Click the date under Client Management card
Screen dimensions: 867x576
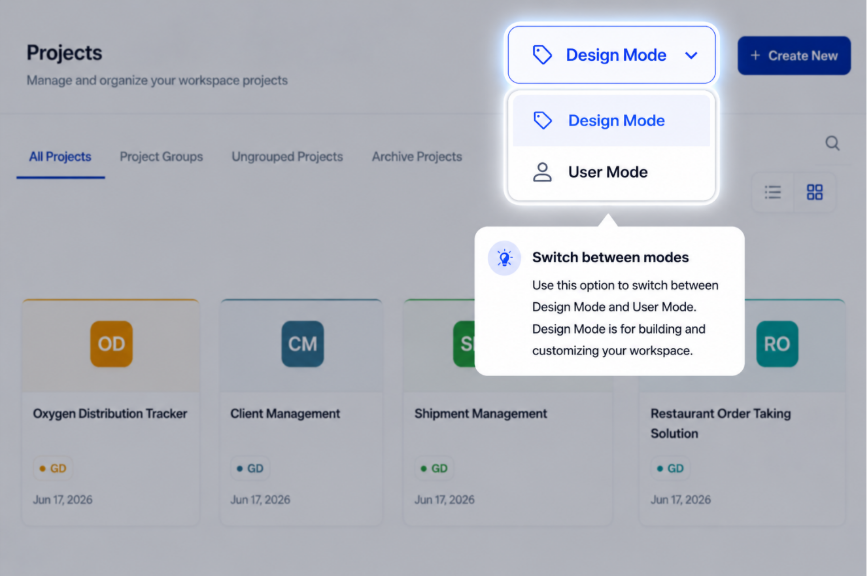coord(260,500)
